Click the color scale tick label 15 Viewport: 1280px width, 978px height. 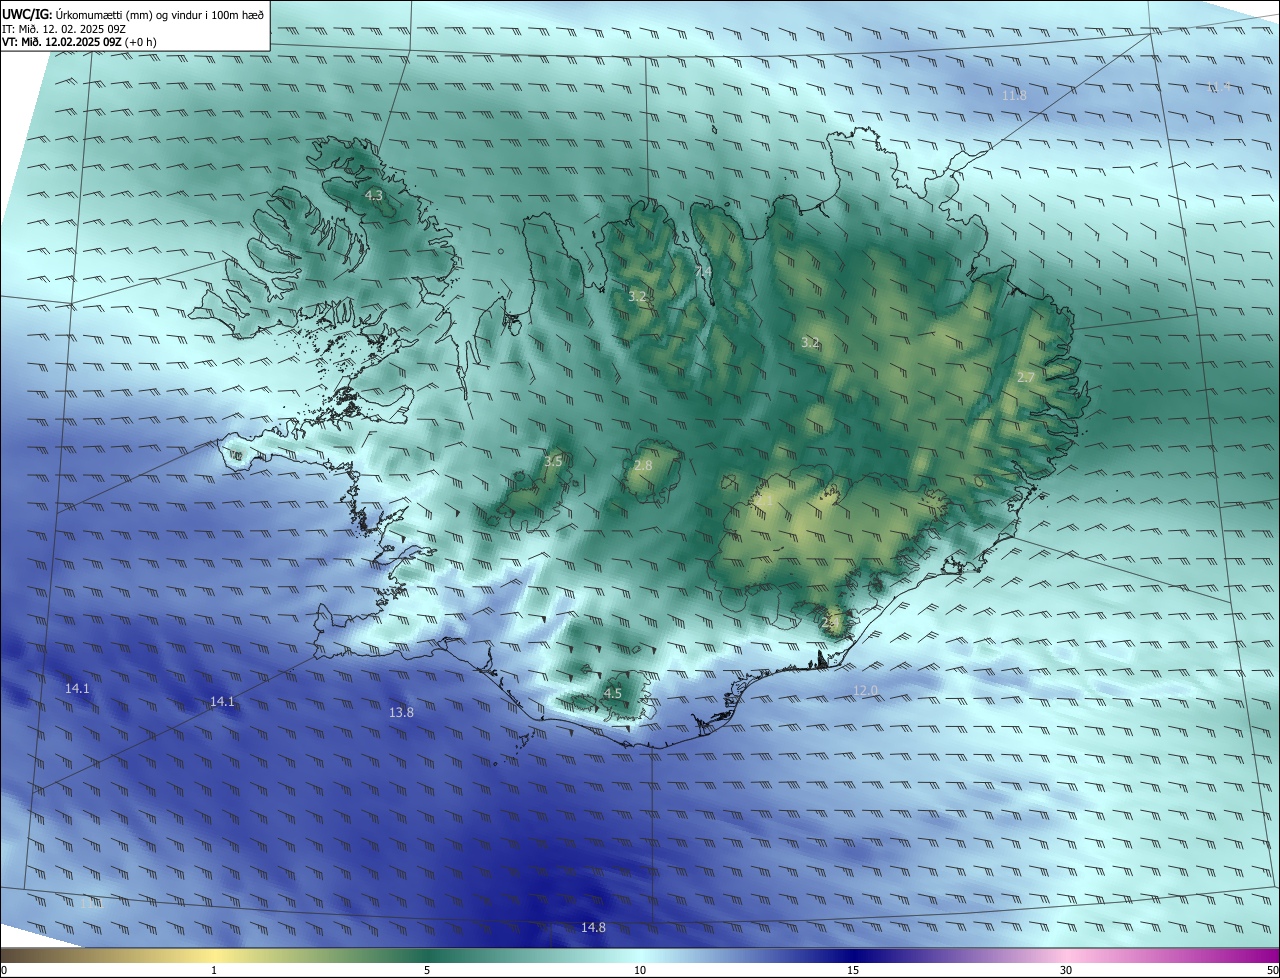[853, 970]
